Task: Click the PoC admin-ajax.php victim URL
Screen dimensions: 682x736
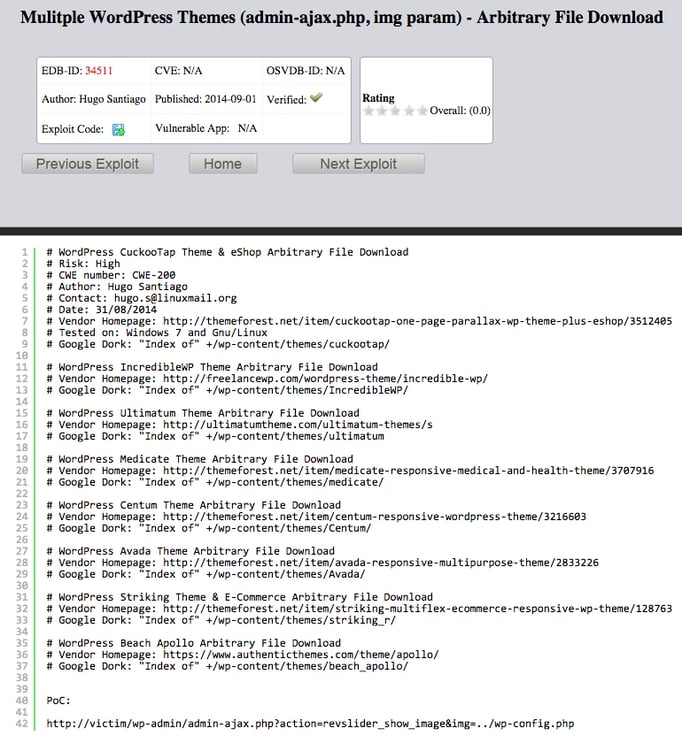Action: tap(310, 723)
